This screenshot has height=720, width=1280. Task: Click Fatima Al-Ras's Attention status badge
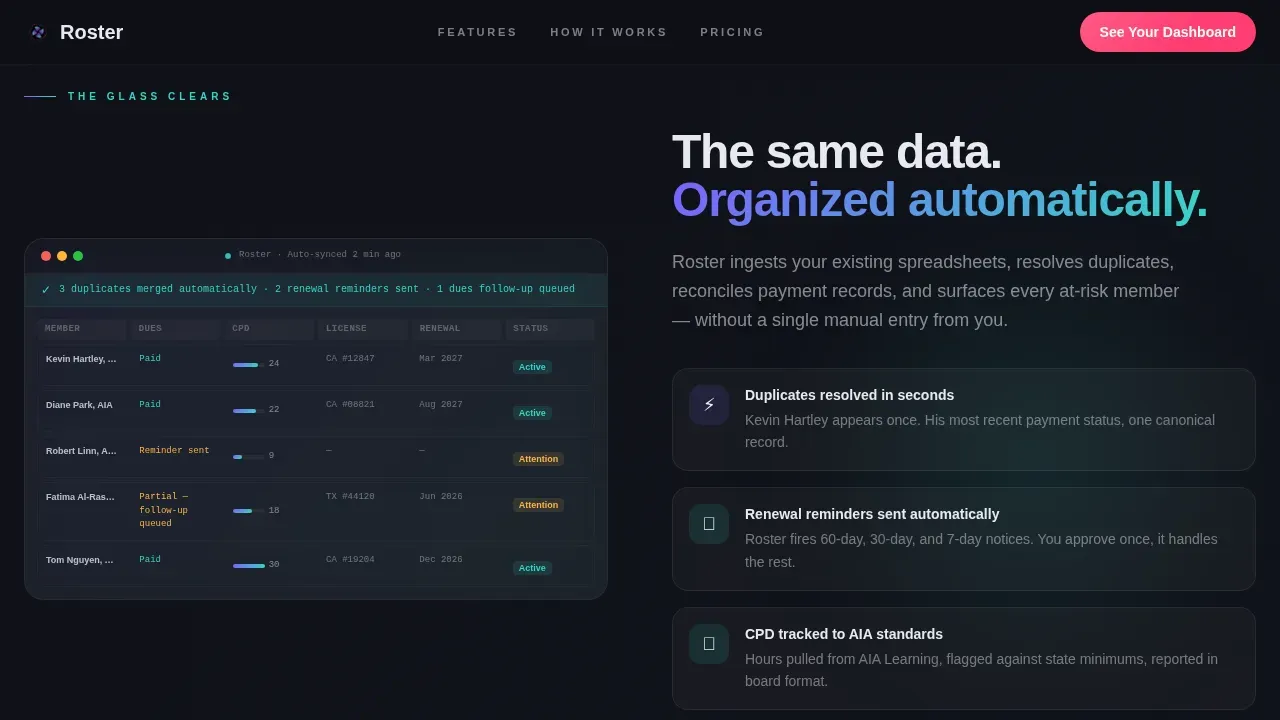[538, 505]
